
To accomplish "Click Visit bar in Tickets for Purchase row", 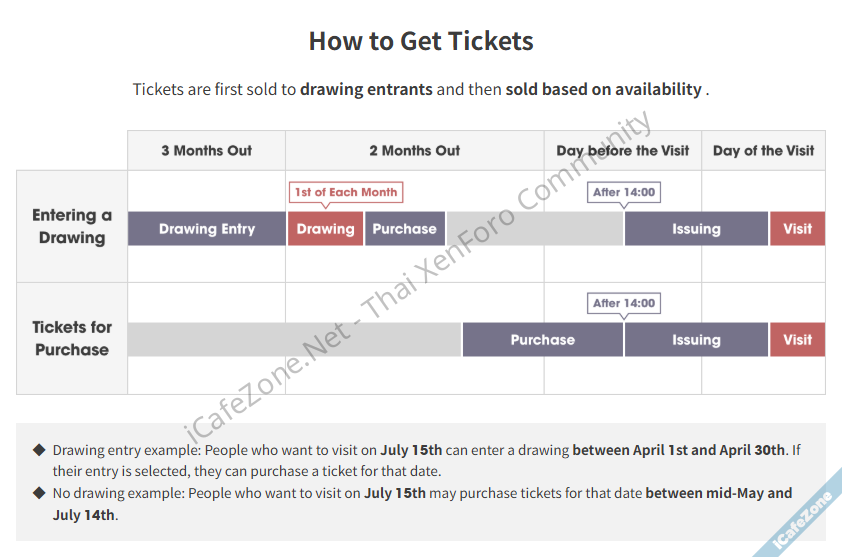I will click(x=797, y=340).
